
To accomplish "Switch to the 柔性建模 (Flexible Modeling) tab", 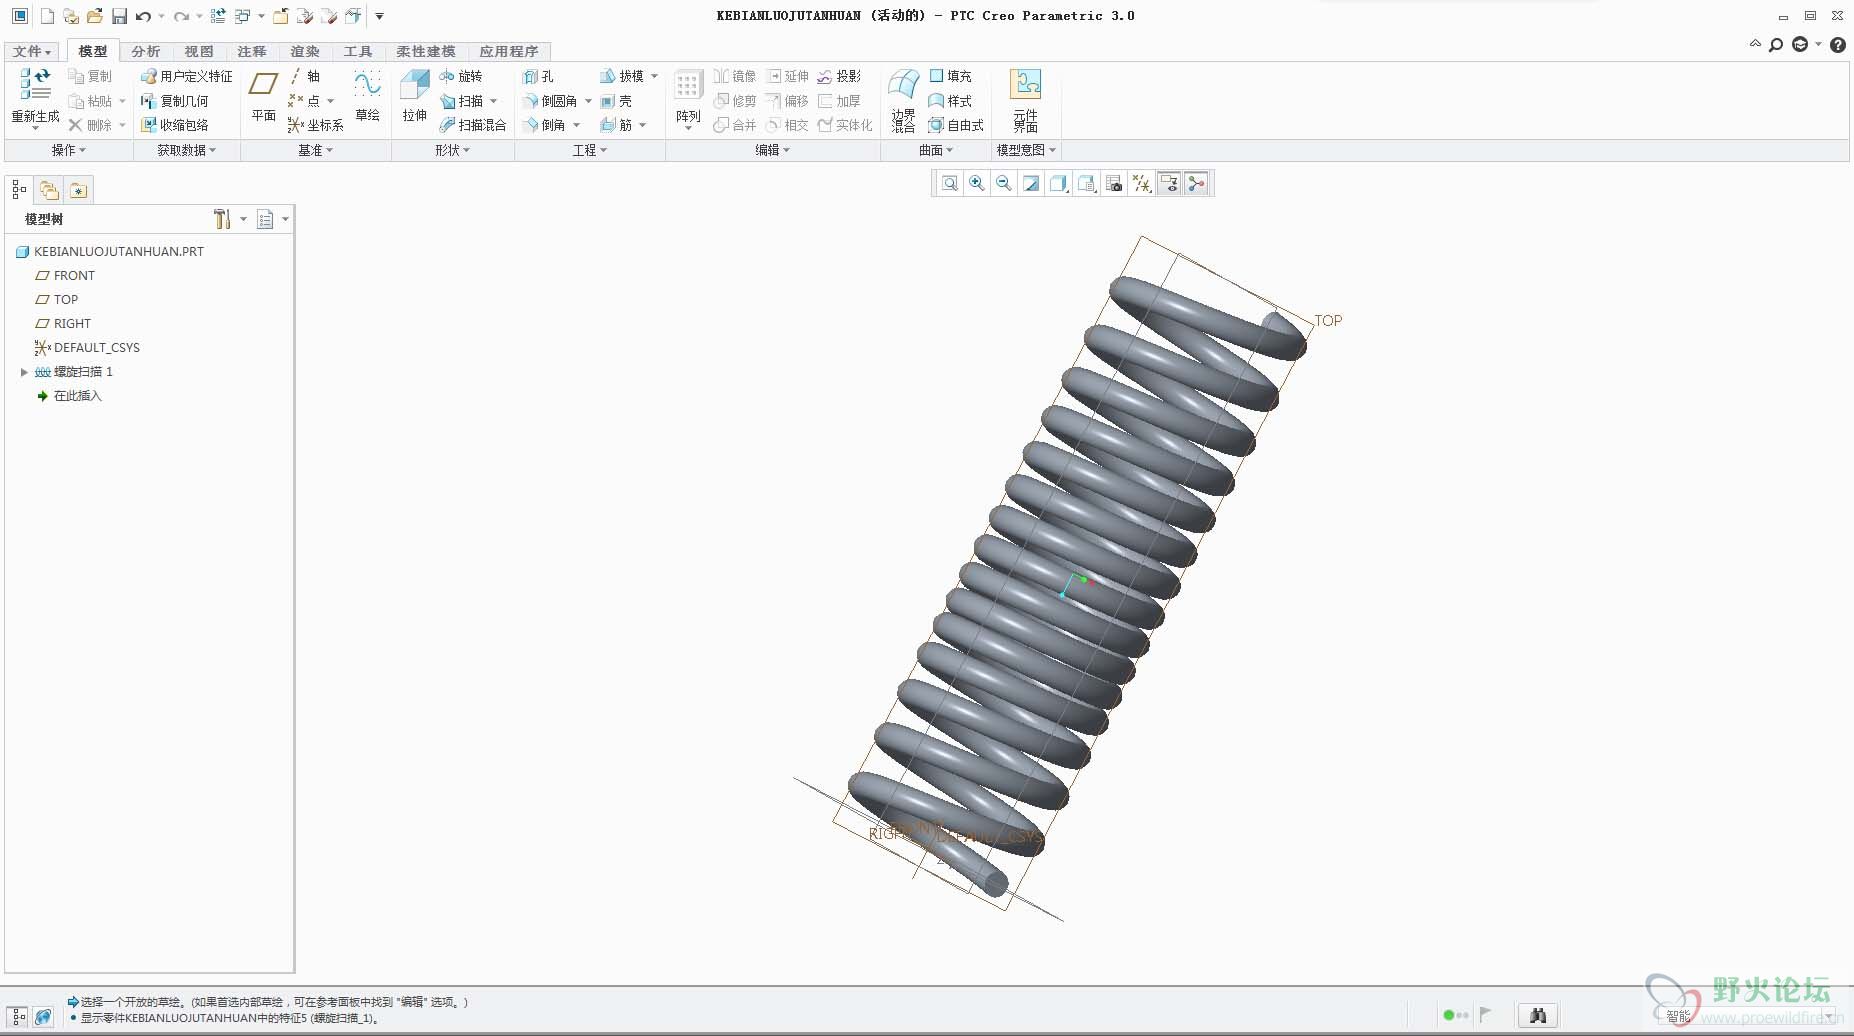I will pyautogui.click(x=426, y=51).
